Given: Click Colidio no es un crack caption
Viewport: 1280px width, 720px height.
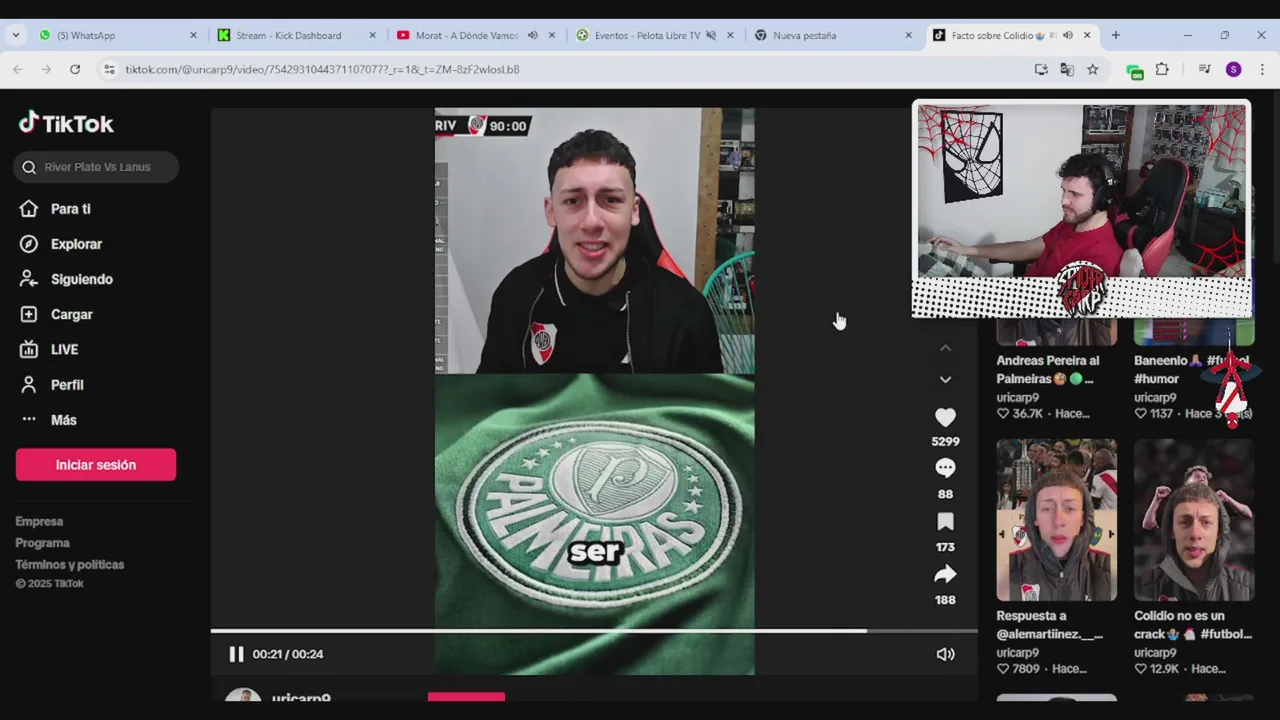Looking at the screenshot, I should pyautogui.click(x=1193, y=625).
